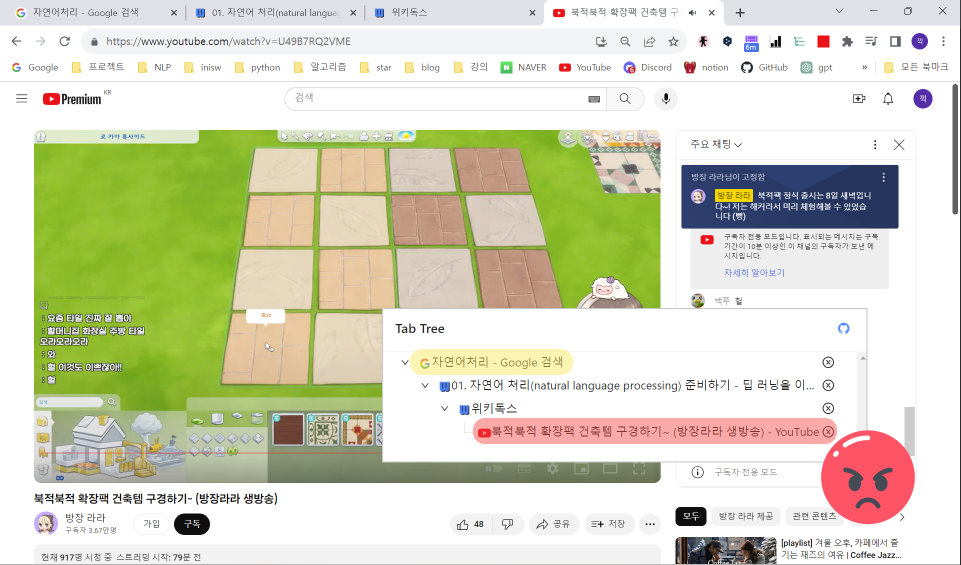Click the URL address bar
The image size is (961, 565).
tap(343, 41)
